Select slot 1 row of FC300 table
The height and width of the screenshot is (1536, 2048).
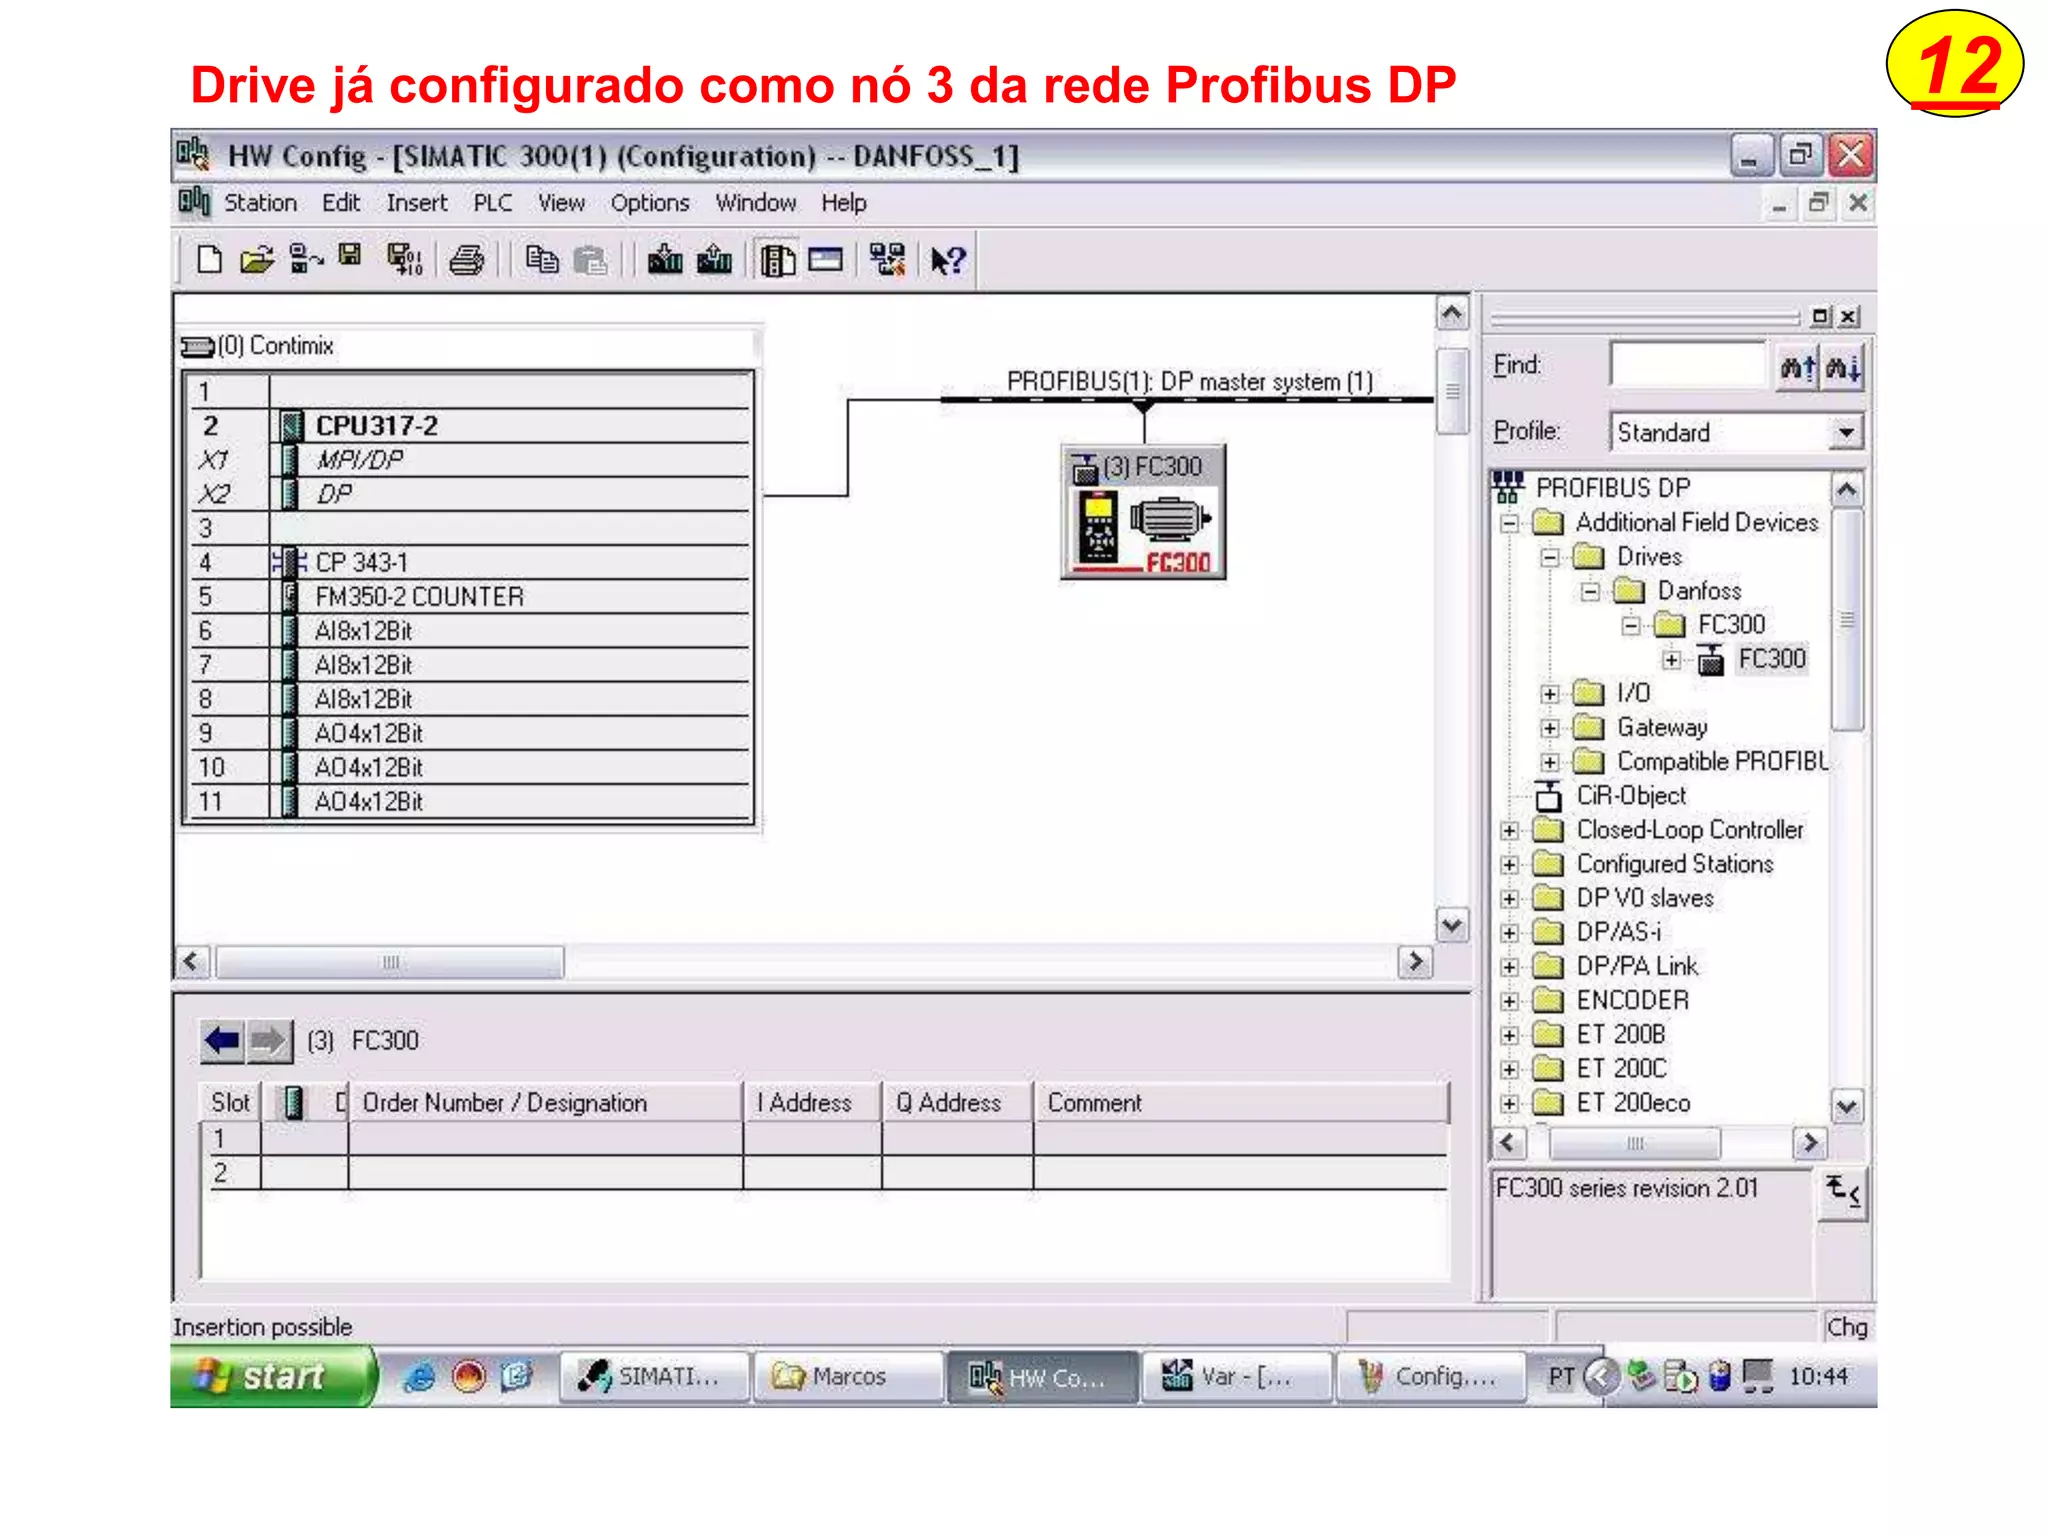coord(824,1139)
